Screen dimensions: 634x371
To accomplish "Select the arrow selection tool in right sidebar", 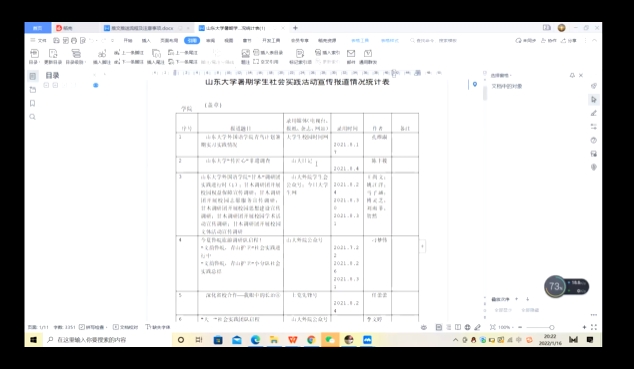I will click(x=594, y=99).
